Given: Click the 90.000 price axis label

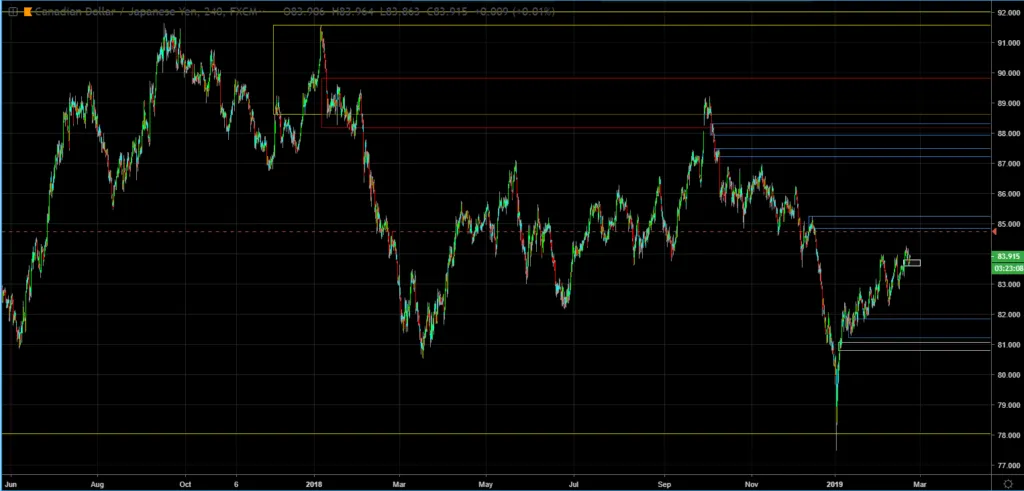Looking at the screenshot, I should pyautogui.click(x=1008, y=73).
